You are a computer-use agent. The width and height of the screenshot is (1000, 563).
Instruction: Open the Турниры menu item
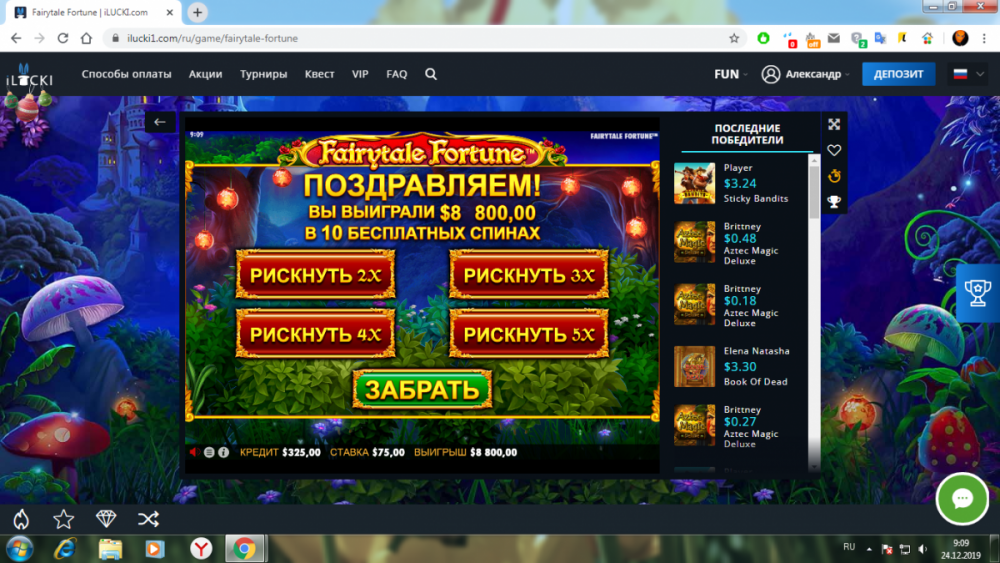[263, 74]
